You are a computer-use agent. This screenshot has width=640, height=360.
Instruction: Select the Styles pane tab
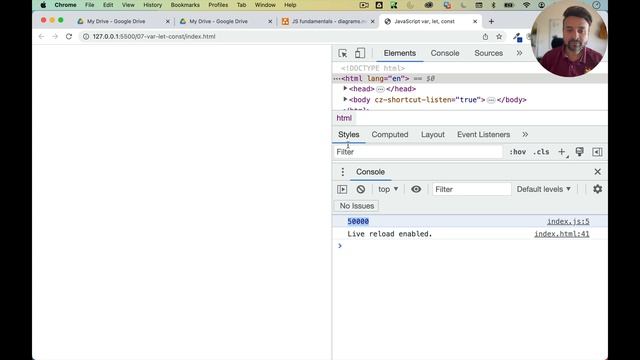tap(349, 135)
